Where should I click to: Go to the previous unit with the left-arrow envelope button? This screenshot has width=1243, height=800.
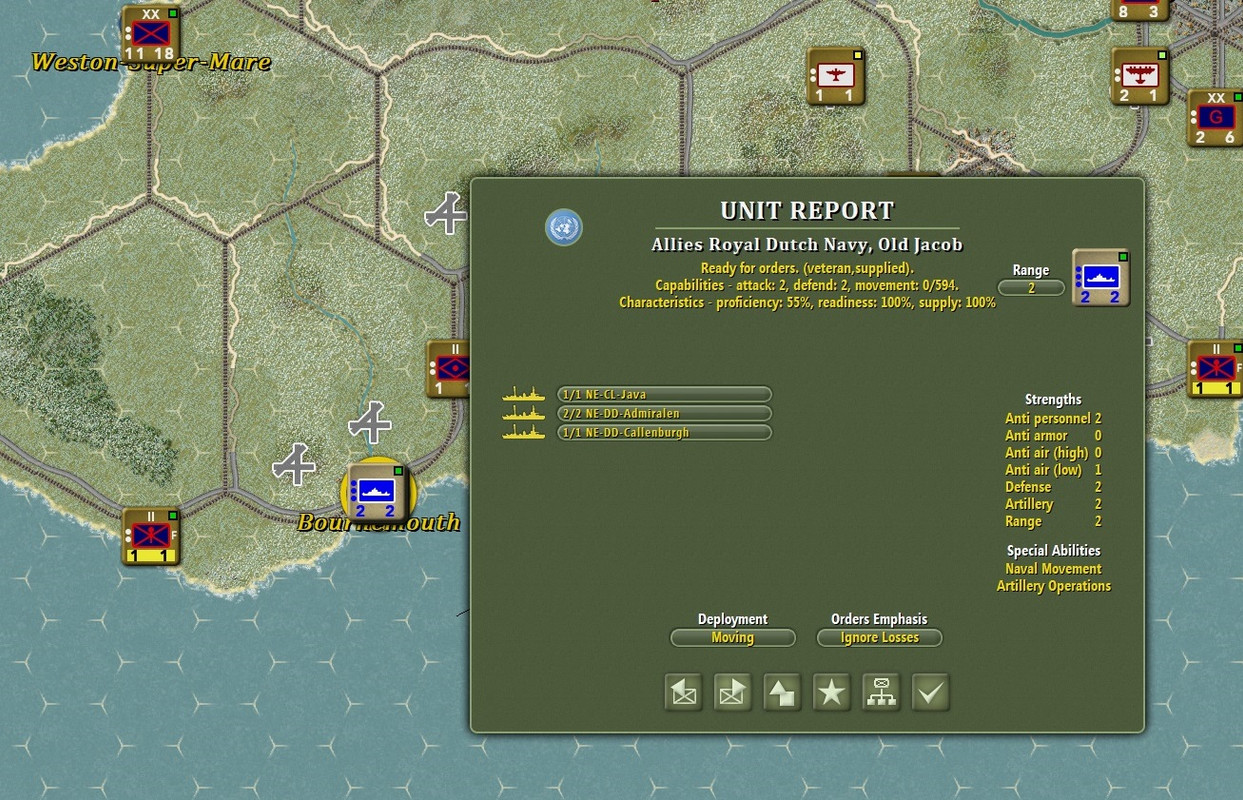[685, 692]
